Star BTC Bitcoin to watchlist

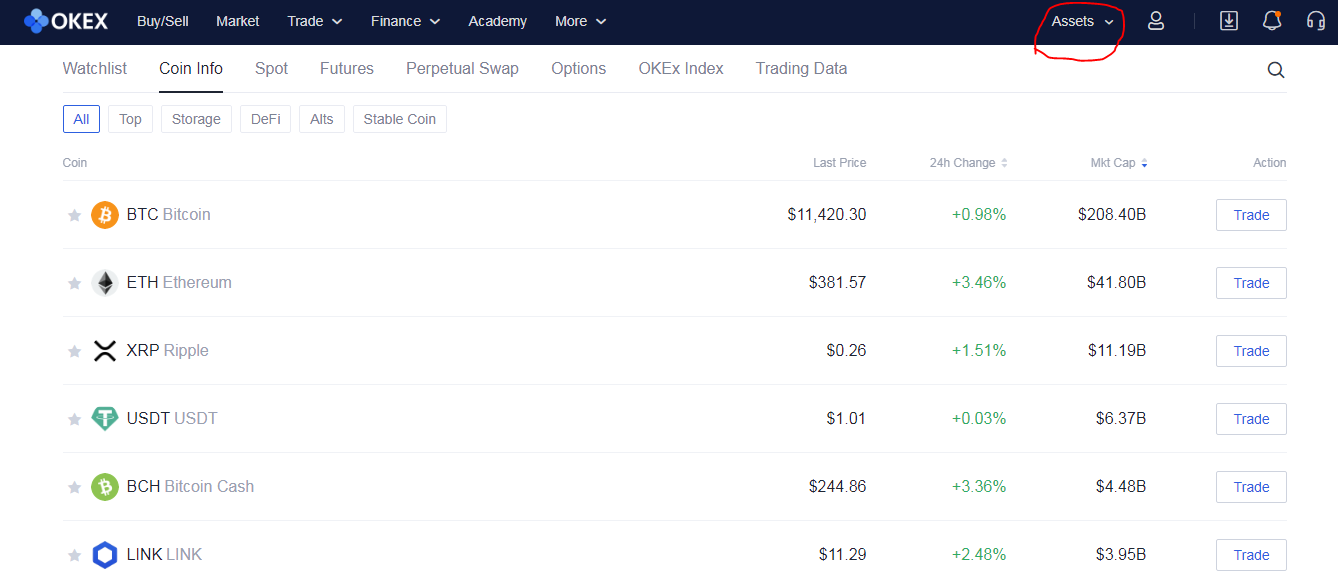(74, 215)
